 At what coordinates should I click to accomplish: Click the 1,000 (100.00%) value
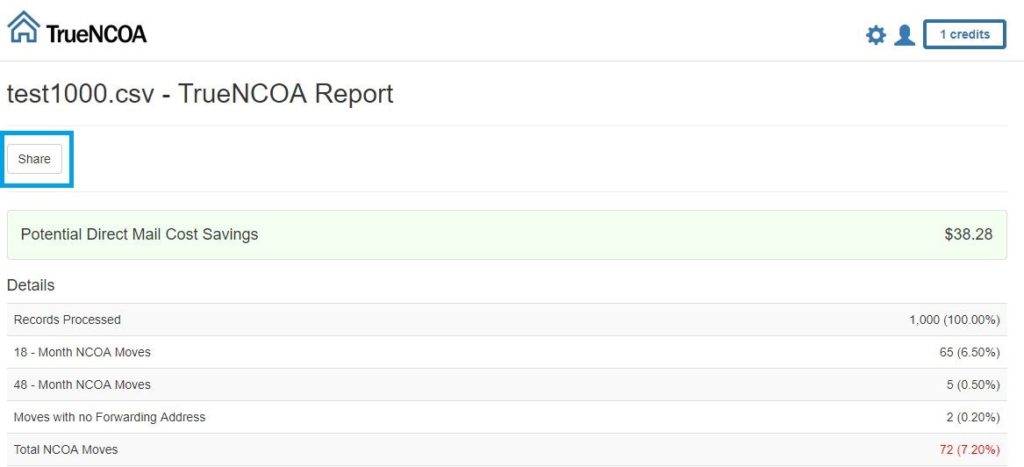[954, 320]
